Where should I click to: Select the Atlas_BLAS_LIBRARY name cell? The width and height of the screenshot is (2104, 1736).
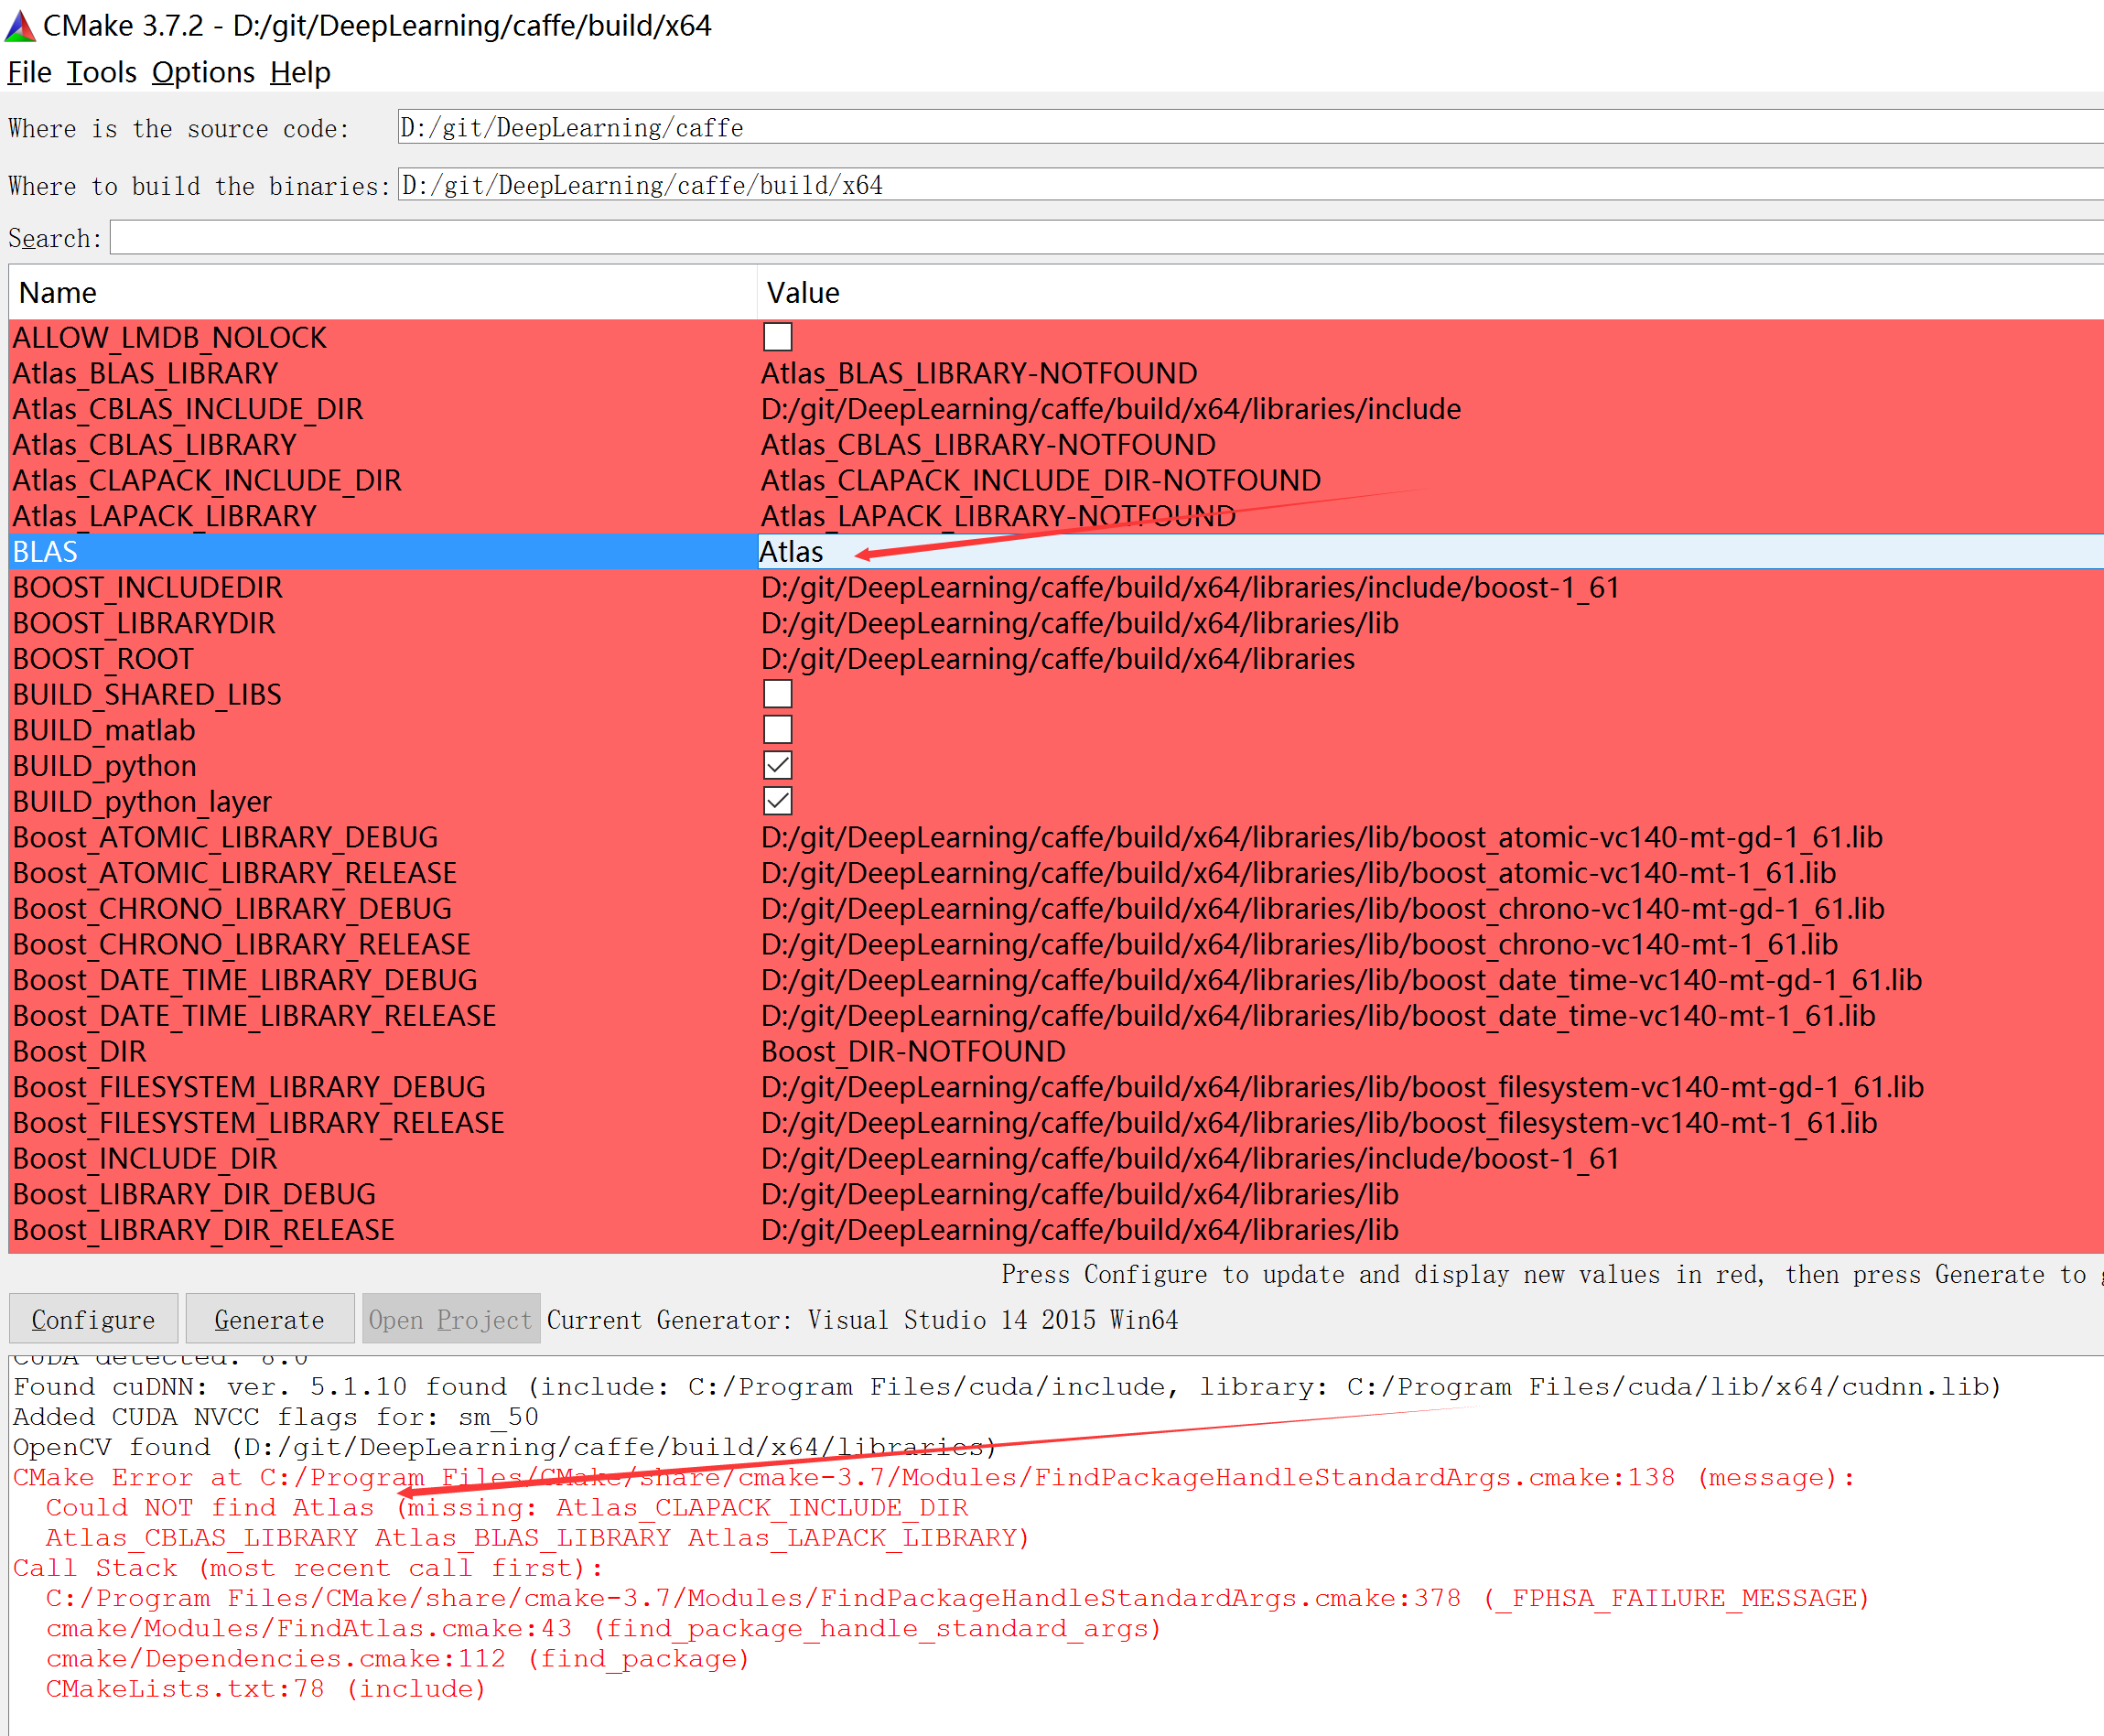tap(382, 373)
